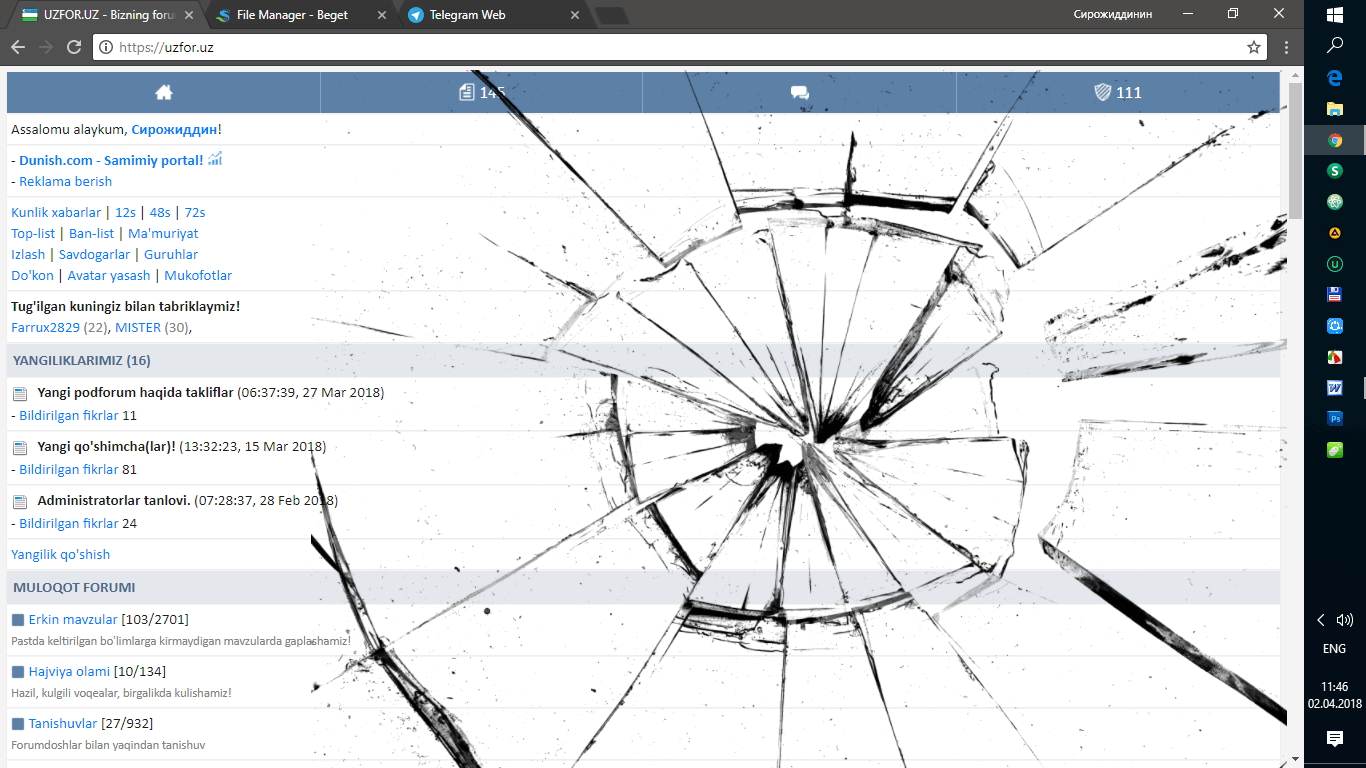Switch to the File Manager - Beget tab

pyautogui.click(x=292, y=15)
